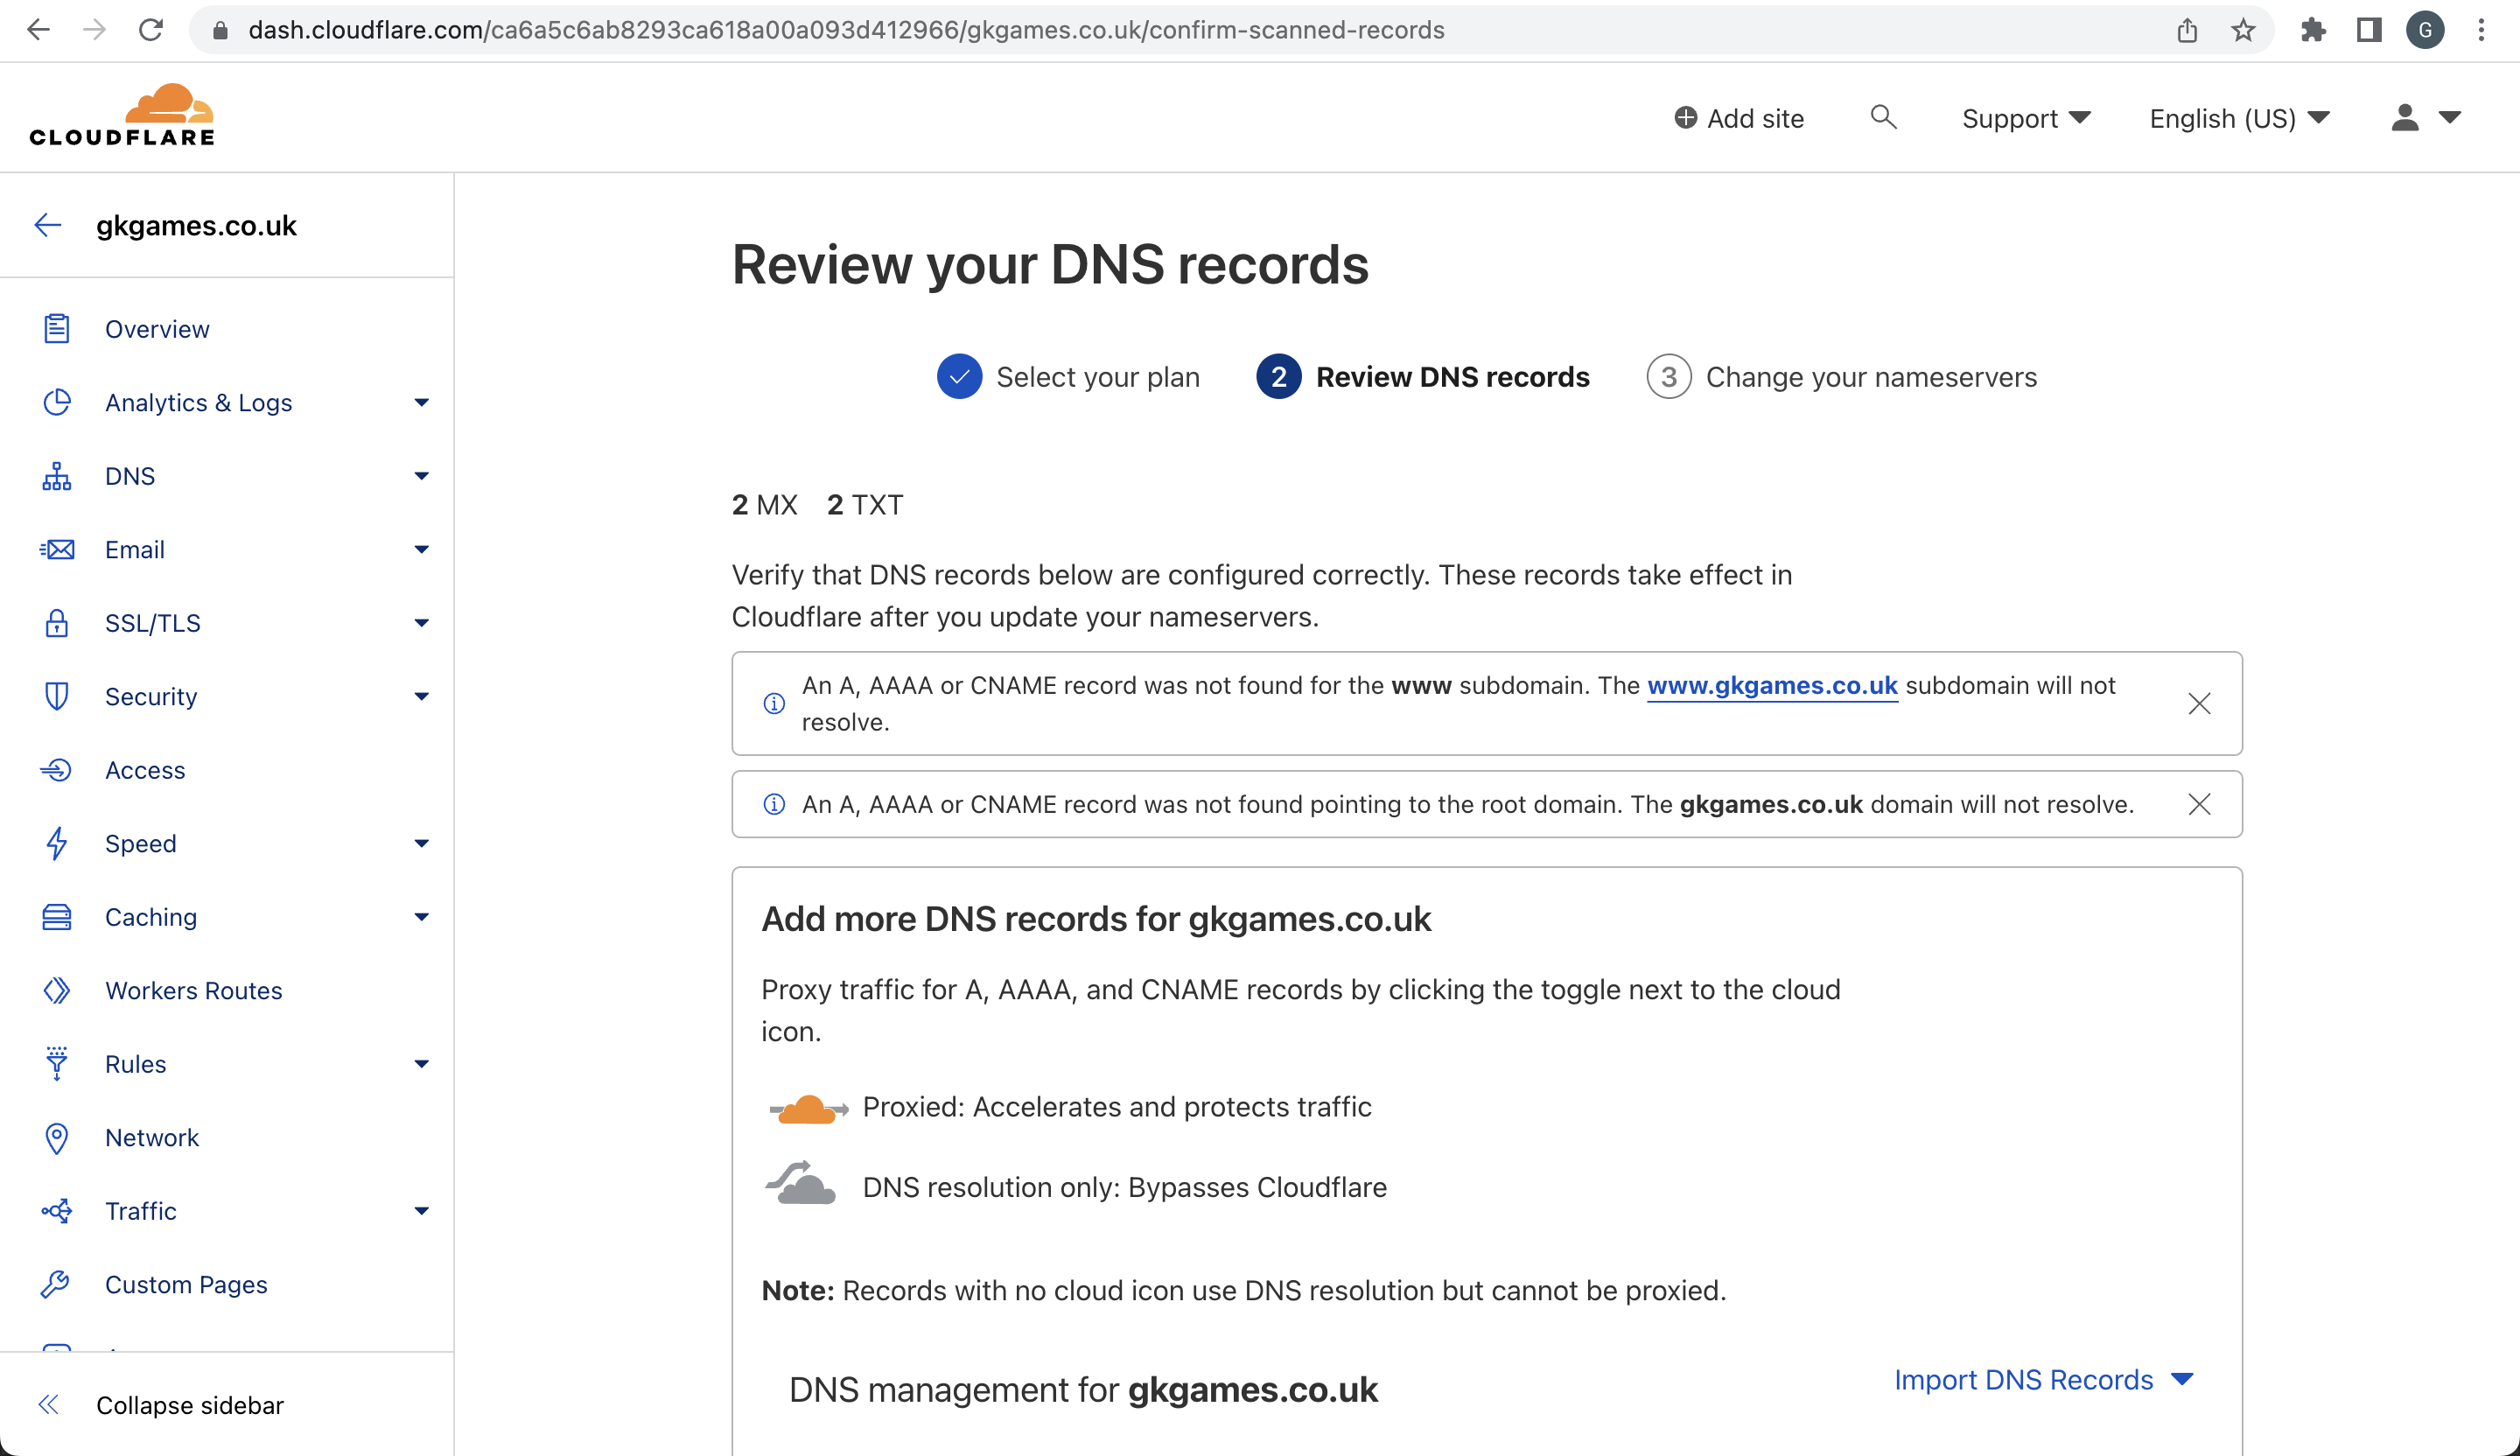
Task: Expand the Security submenu arrow
Action: 421,696
